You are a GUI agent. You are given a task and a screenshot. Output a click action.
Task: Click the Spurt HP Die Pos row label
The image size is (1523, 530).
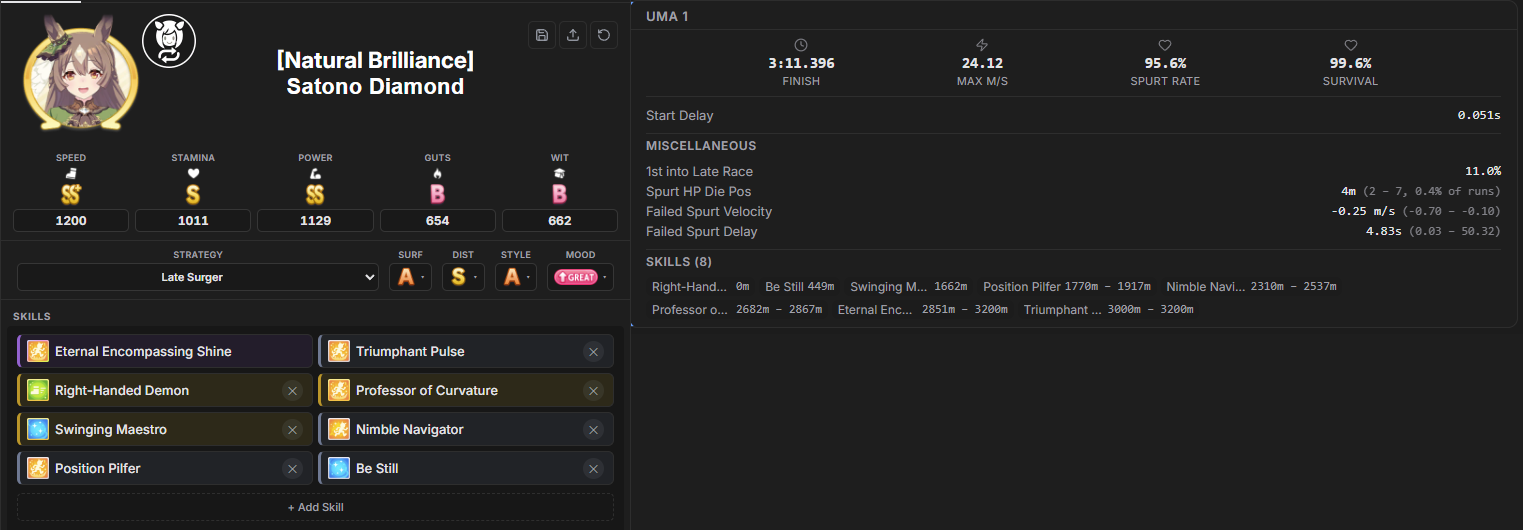[x=698, y=191]
